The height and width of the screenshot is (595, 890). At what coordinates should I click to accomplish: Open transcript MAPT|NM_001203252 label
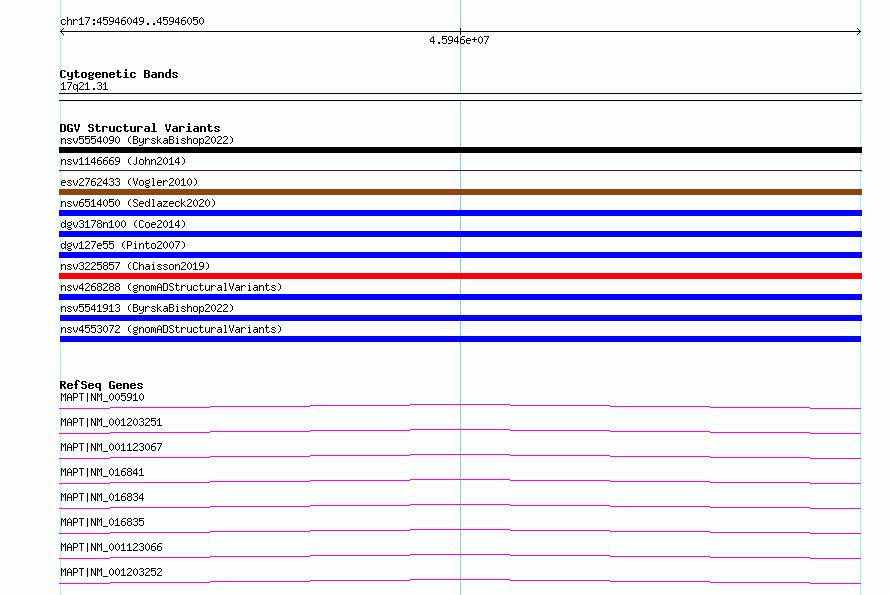[x=111, y=572]
